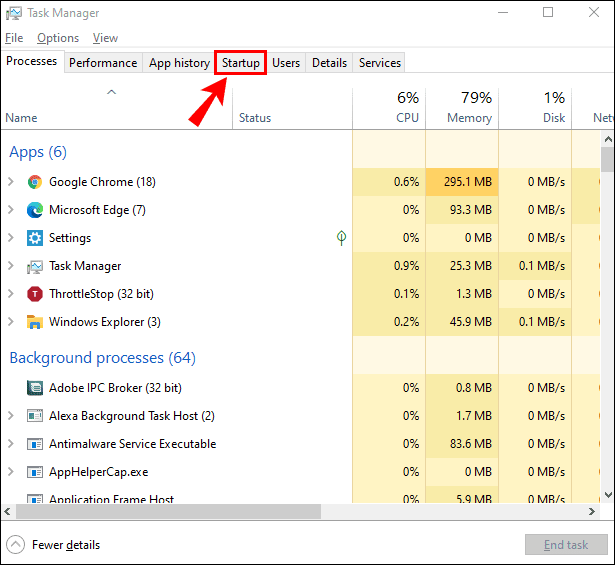Expand the Google Chrome process group
Image resolution: width=615 pixels, height=565 pixels.
[11, 182]
